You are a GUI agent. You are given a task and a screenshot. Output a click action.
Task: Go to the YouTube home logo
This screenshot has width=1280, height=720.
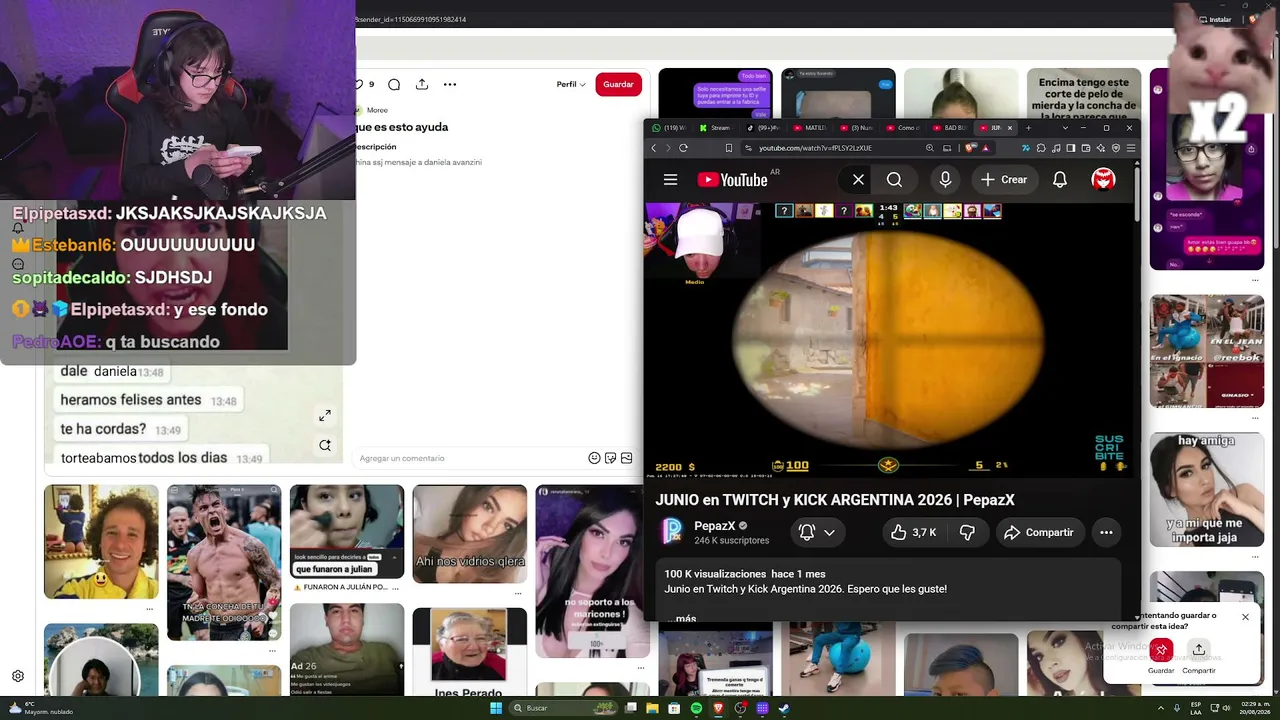[732, 180]
